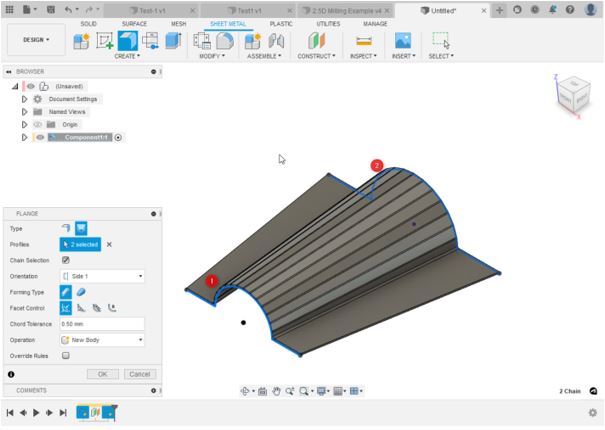Open the INSPECT dropdown menu
This screenshot has height=430, width=605.
coord(363,56)
